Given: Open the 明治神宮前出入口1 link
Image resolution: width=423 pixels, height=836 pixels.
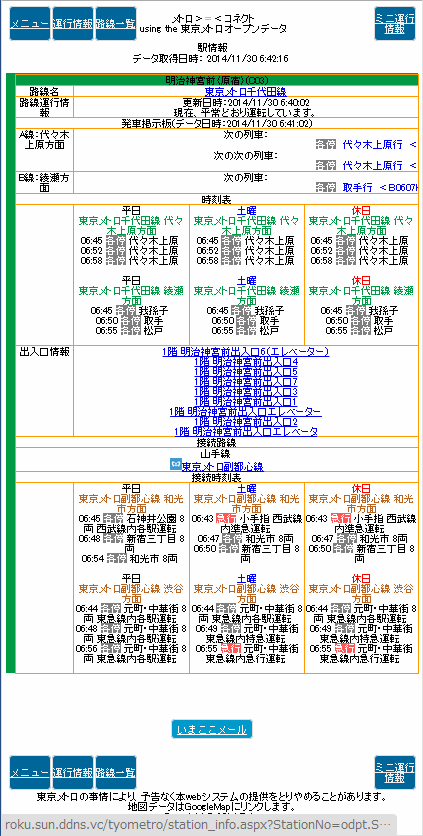Looking at the screenshot, I should pos(245,401).
